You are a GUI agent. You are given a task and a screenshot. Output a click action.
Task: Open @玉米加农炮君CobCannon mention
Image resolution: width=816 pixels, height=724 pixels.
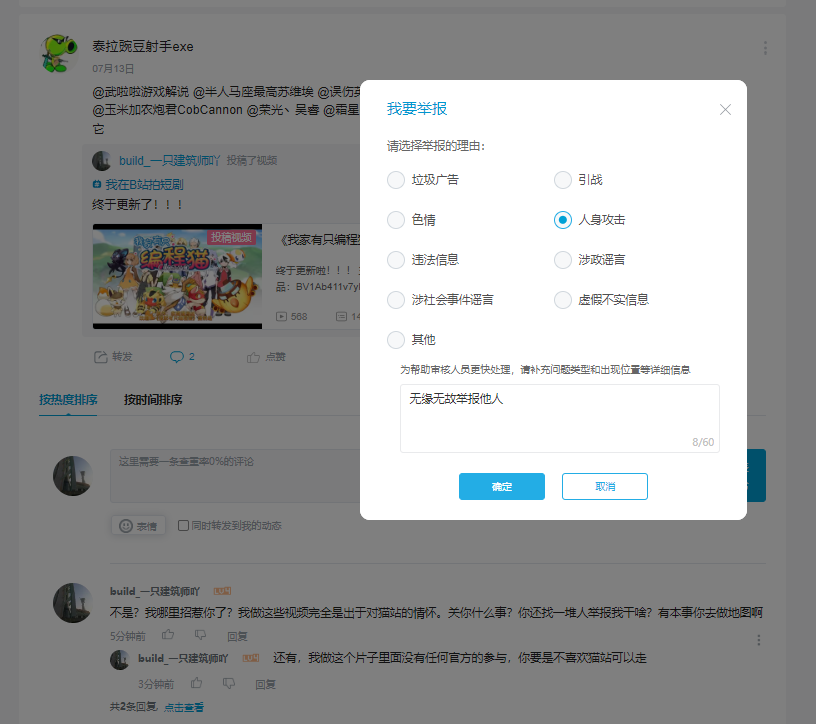[167, 110]
